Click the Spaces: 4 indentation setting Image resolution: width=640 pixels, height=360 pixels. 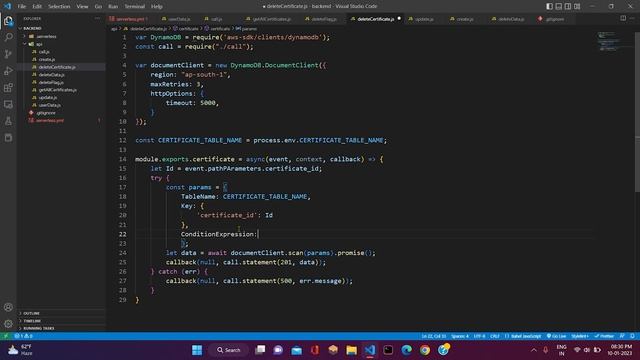point(460,336)
